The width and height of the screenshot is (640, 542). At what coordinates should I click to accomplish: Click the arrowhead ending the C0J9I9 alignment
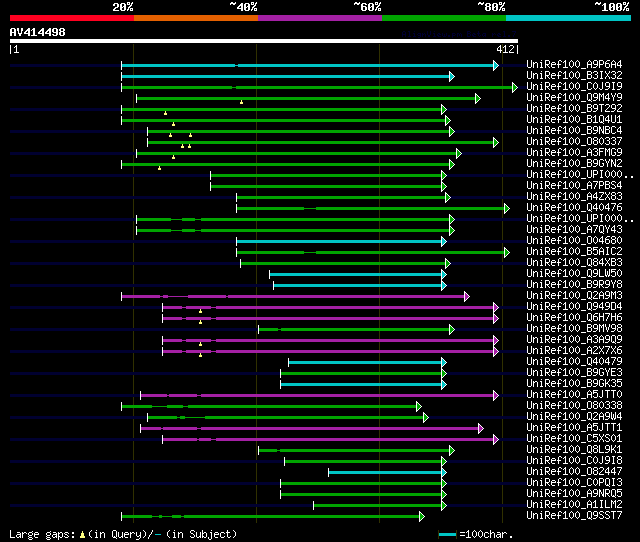[515, 87]
